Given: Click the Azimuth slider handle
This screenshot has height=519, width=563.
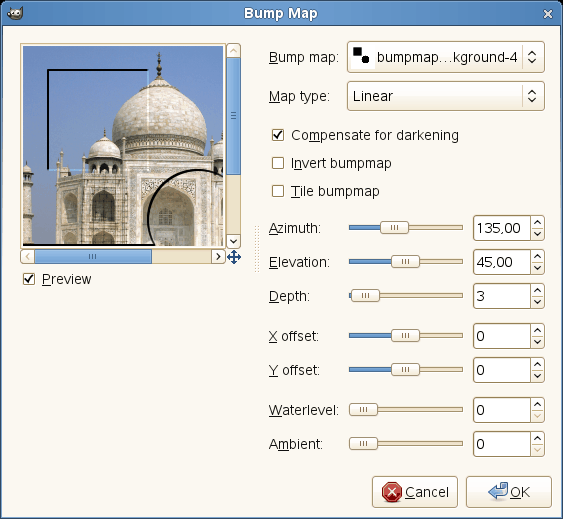Looking at the screenshot, I should click(394, 227).
